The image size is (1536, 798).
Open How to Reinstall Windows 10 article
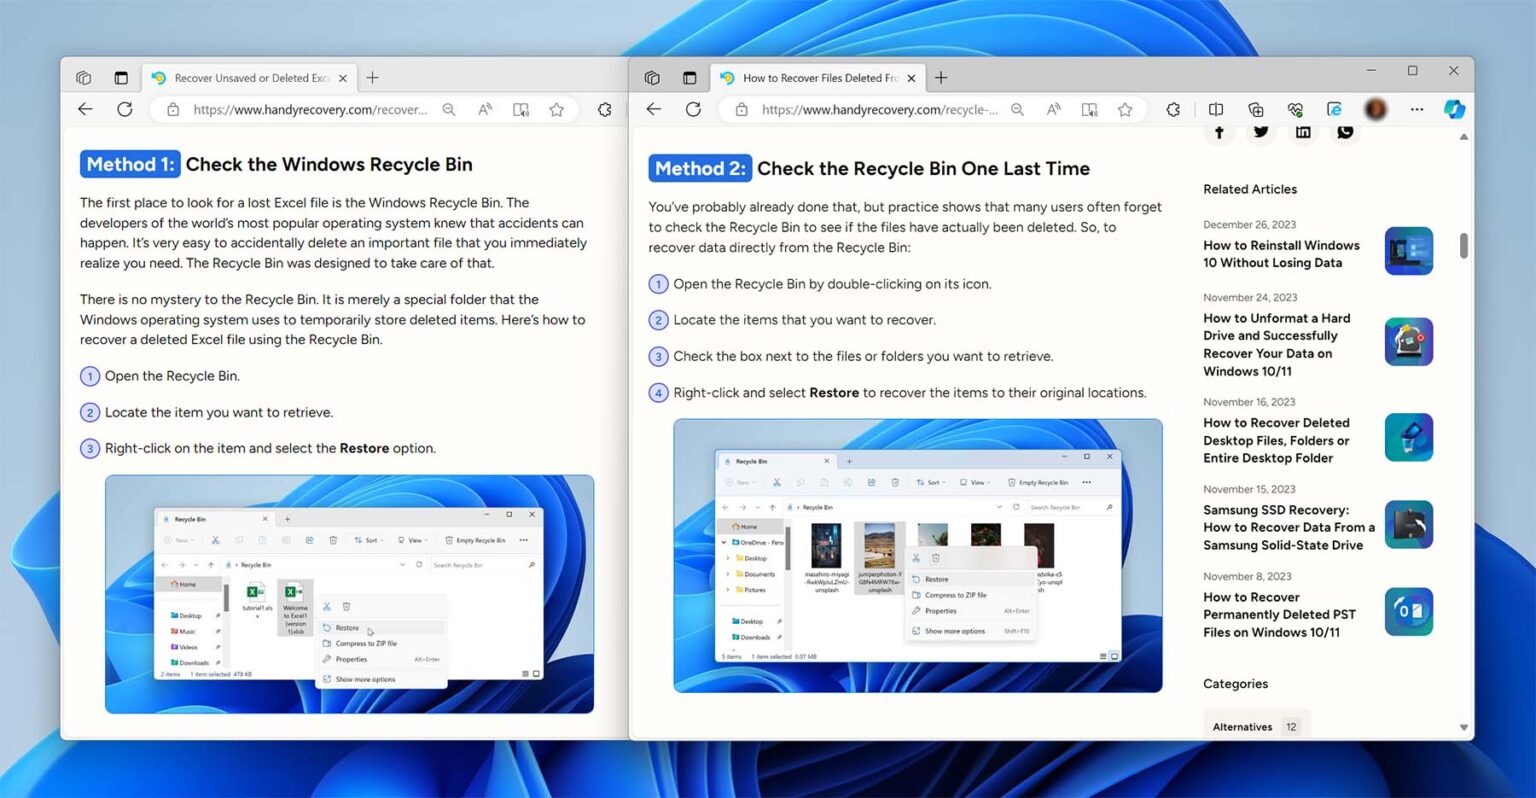[1281, 254]
